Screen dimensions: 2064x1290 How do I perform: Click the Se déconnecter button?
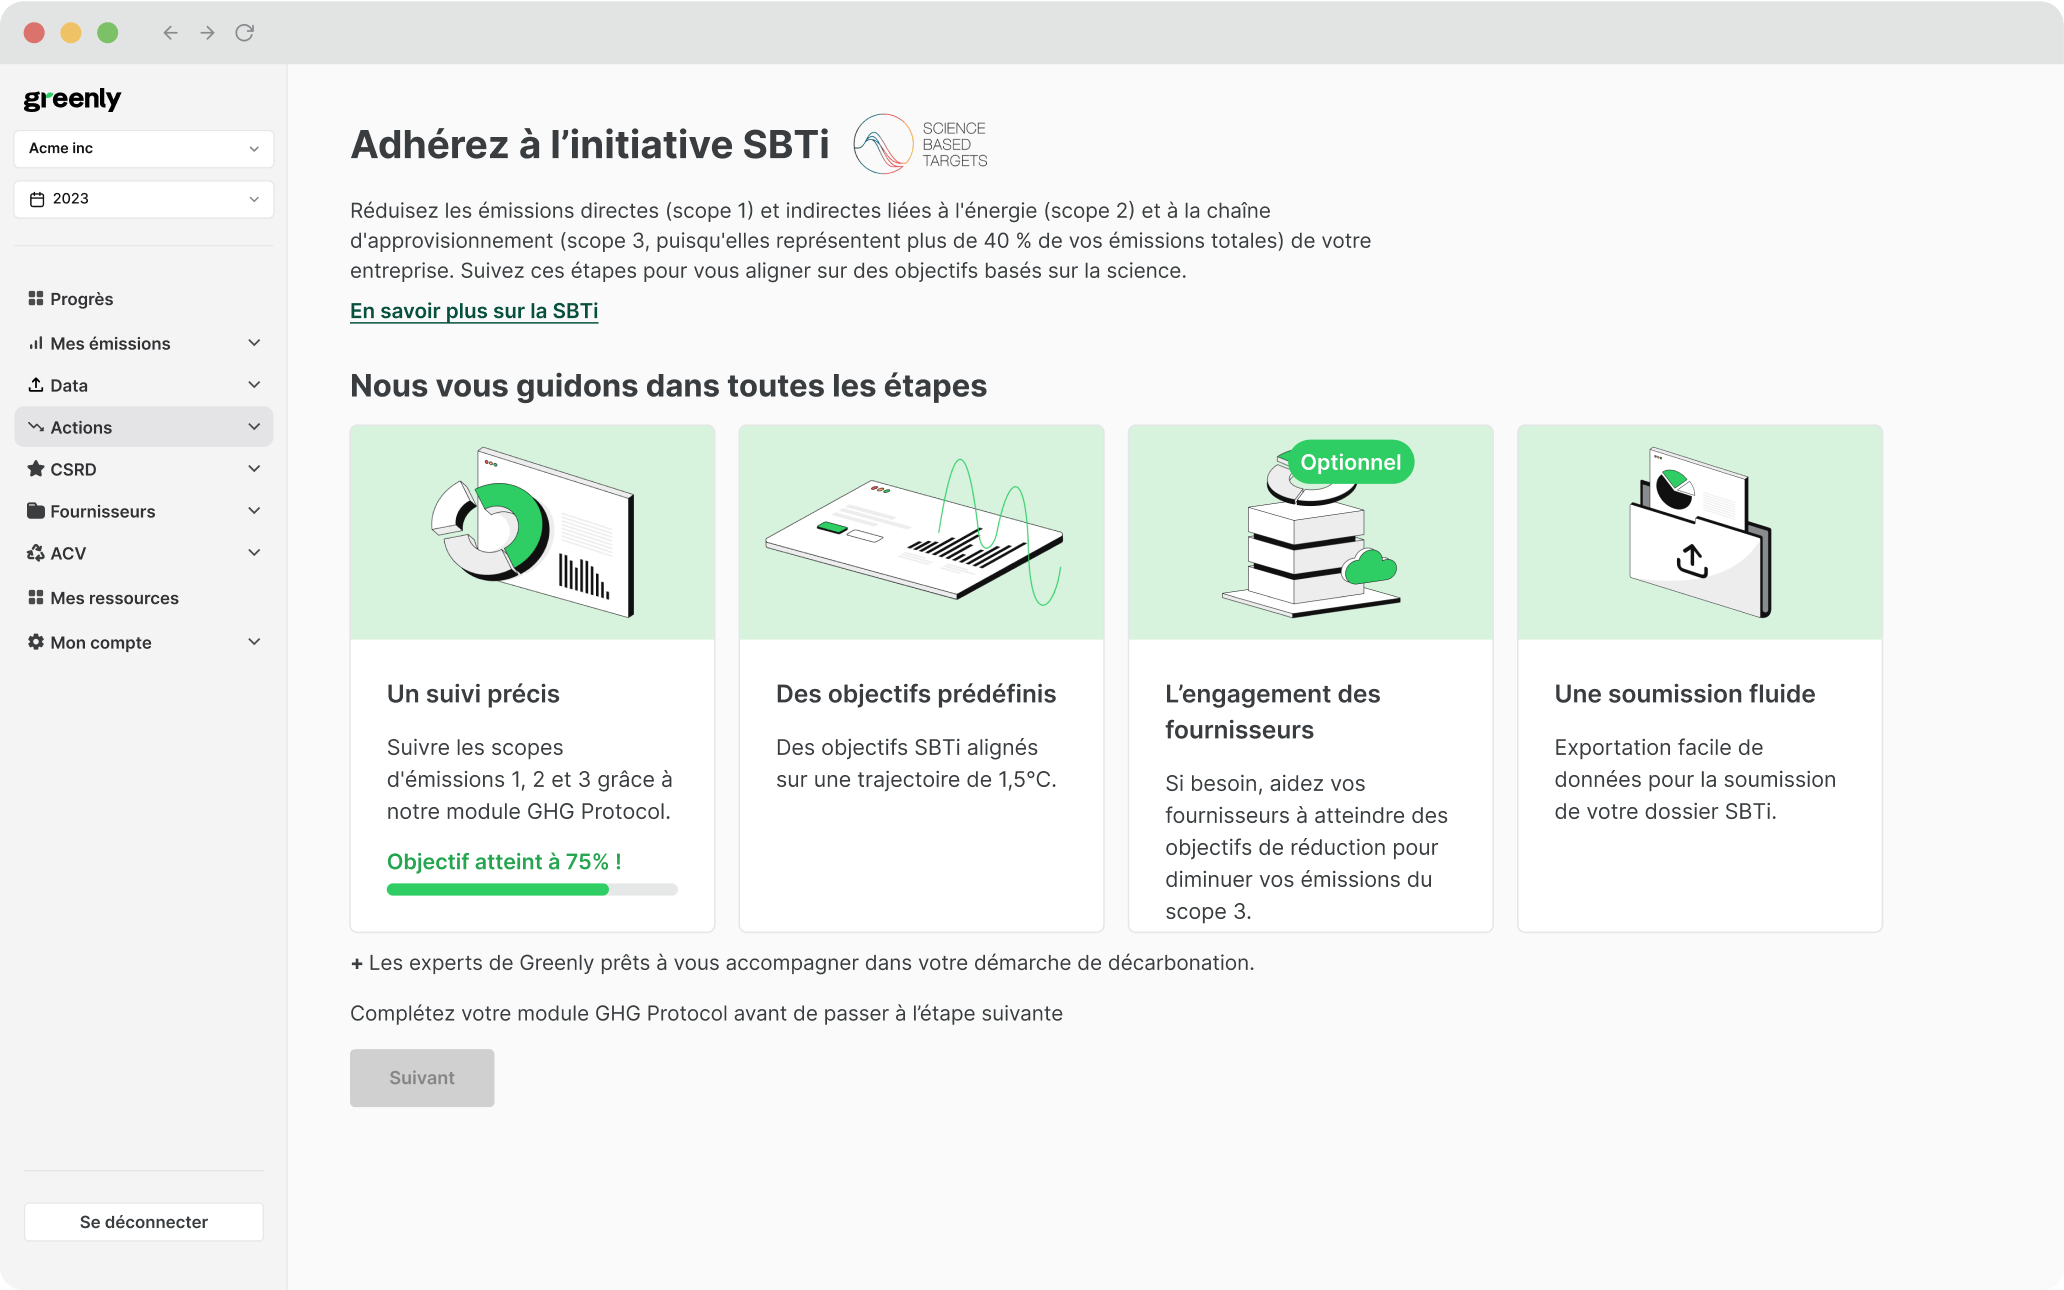coord(144,1222)
